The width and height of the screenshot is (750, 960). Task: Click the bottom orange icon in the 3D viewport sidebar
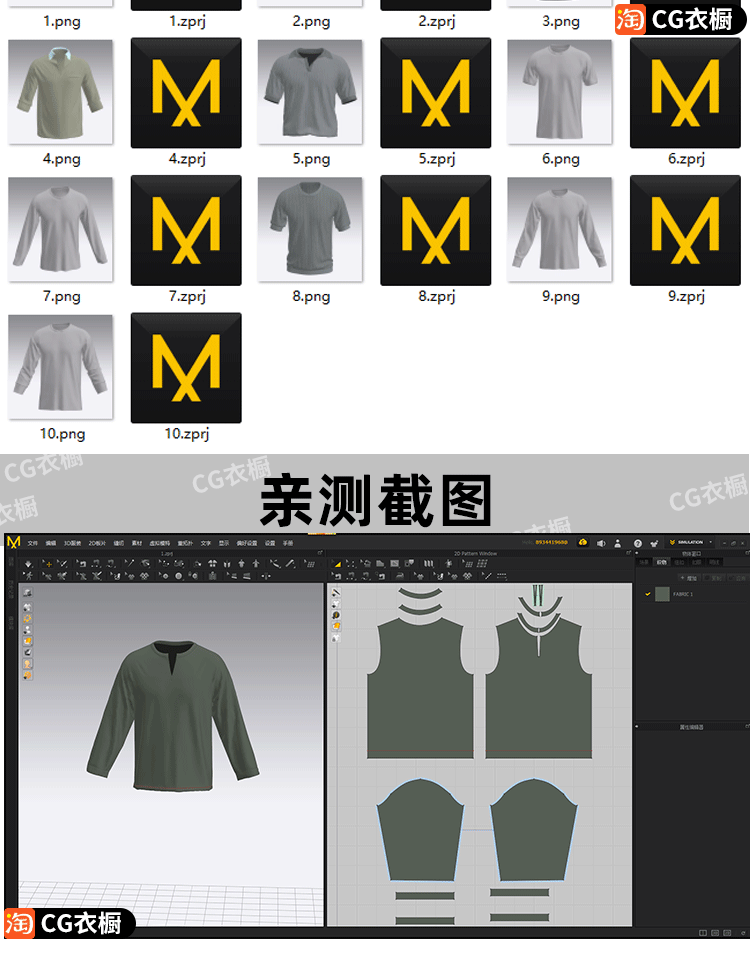[28, 675]
